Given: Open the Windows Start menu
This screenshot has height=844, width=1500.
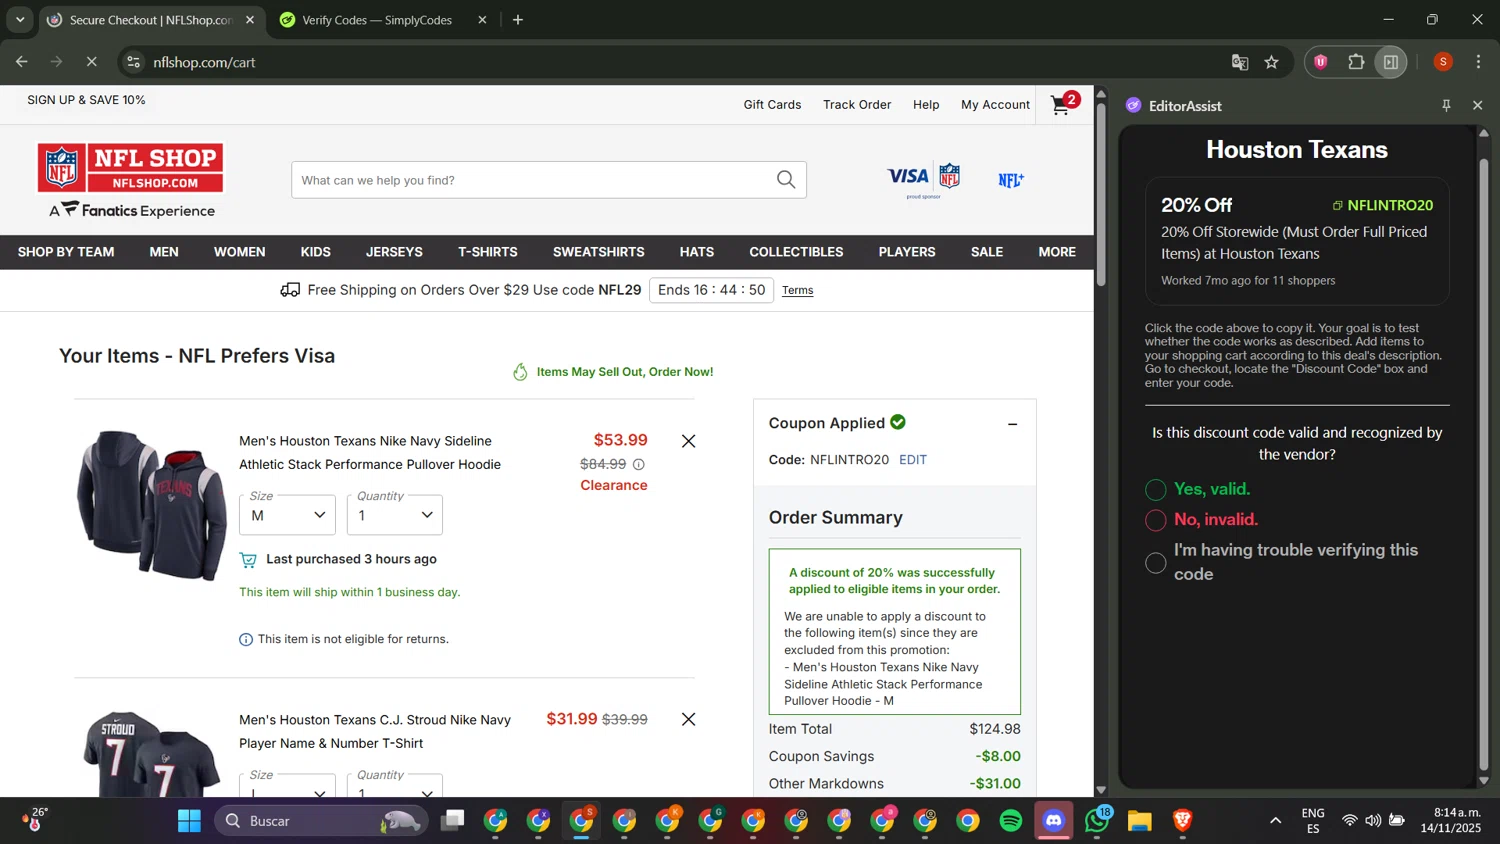Looking at the screenshot, I should point(189,821).
